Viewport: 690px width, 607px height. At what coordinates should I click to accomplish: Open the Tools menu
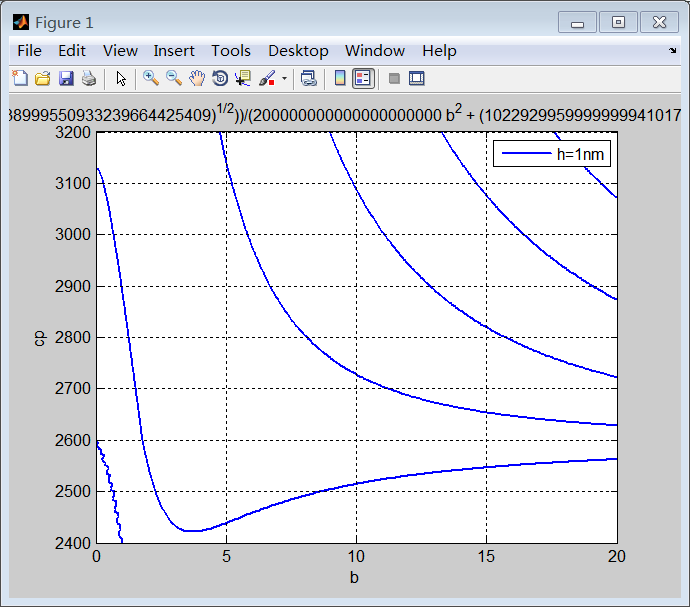(x=231, y=50)
